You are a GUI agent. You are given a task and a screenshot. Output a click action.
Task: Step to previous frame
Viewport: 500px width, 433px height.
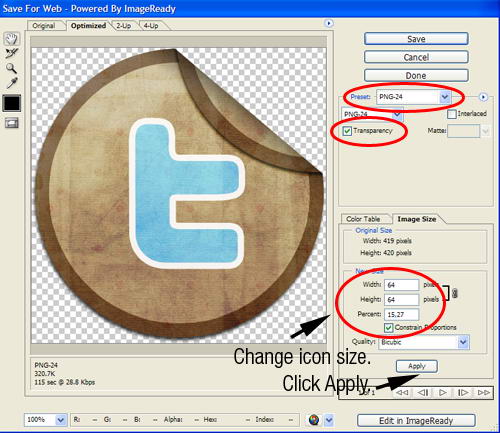pyautogui.click(x=423, y=392)
